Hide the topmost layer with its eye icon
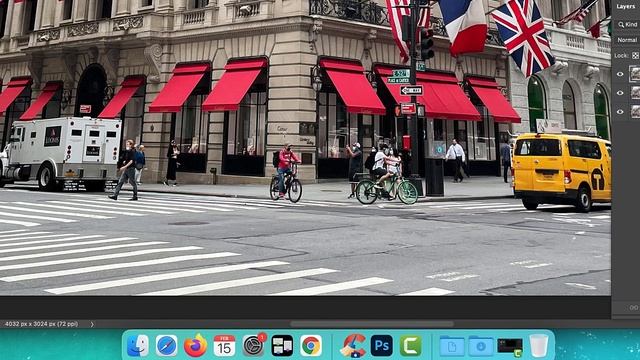The image size is (640, 360). [620, 74]
